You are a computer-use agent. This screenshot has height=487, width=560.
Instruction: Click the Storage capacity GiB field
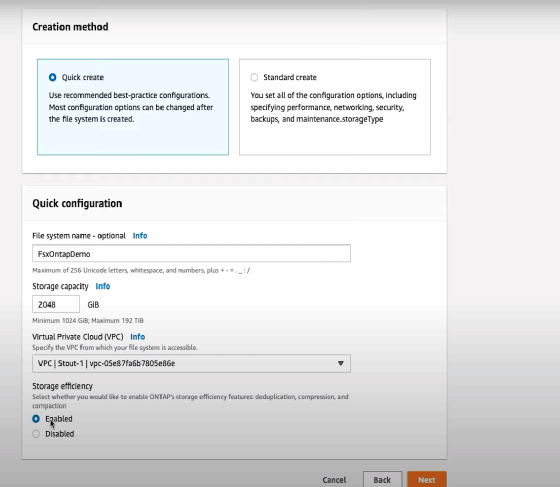click(56, 304)
